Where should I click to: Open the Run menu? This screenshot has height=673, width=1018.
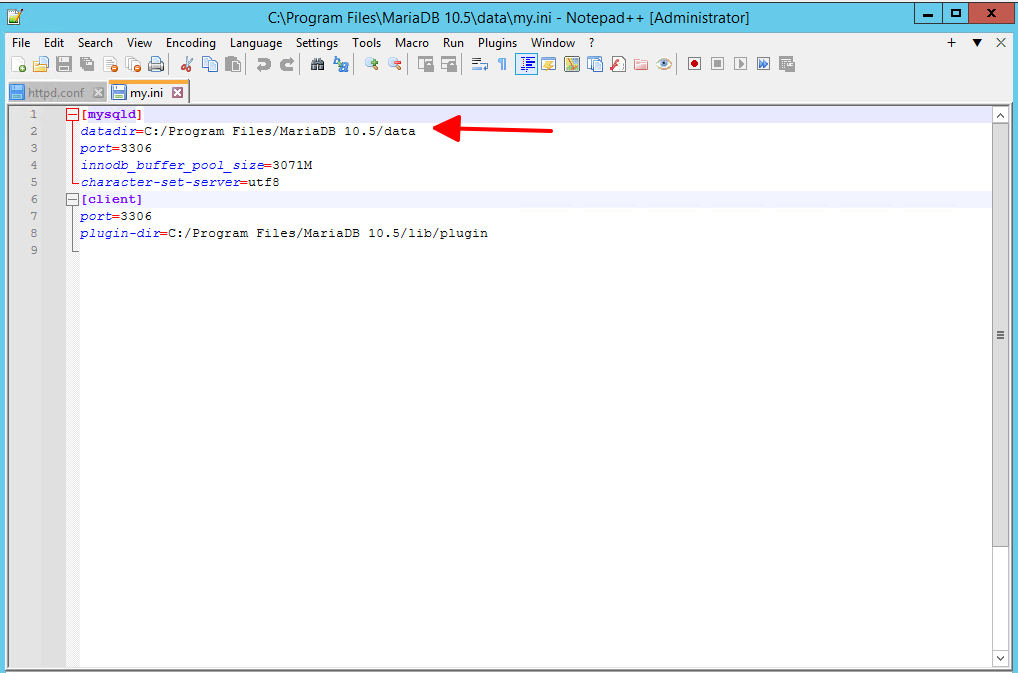pos(453,43)
